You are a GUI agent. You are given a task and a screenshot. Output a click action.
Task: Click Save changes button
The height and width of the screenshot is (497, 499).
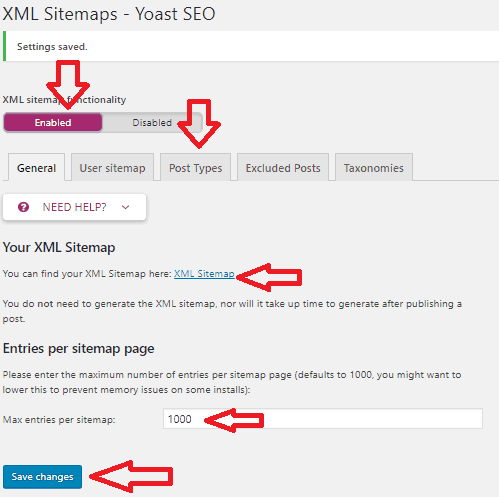(x=42, y=477)
